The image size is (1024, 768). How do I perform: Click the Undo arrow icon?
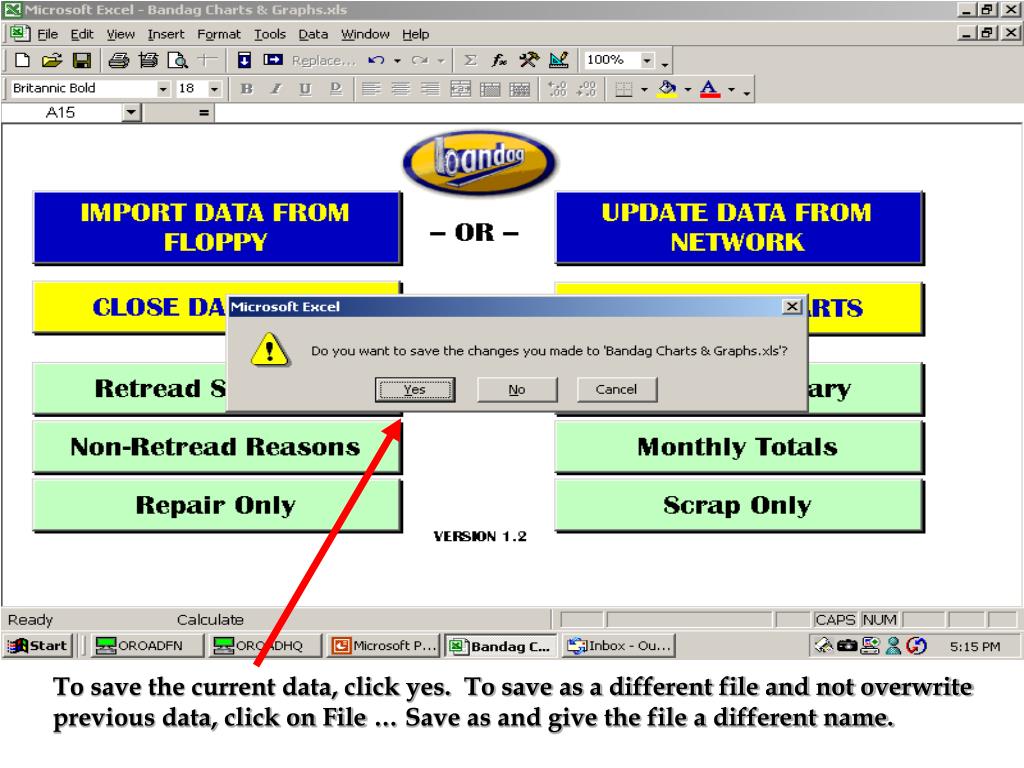(376, 60)
